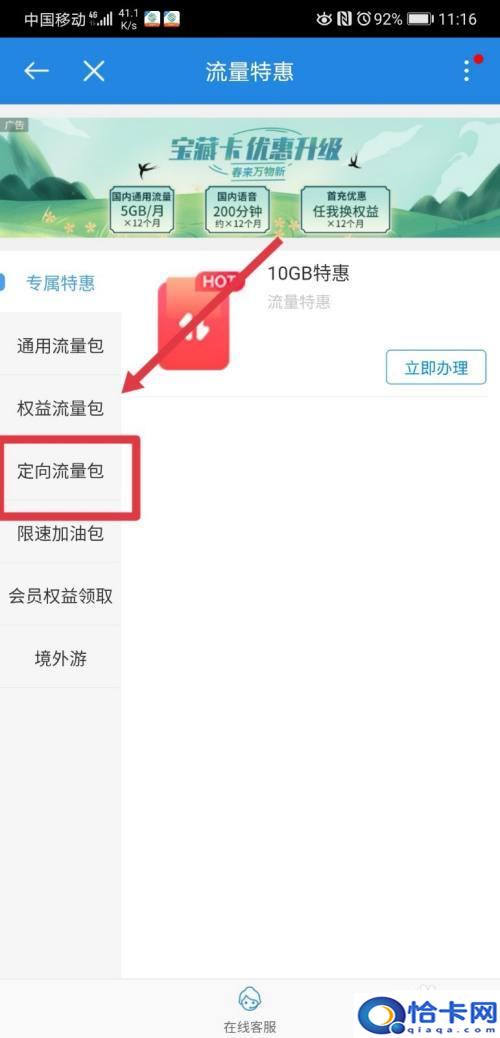Tap the X close page icon
This screenshot has width=500, height=1038.
click(x=94, y=71)
